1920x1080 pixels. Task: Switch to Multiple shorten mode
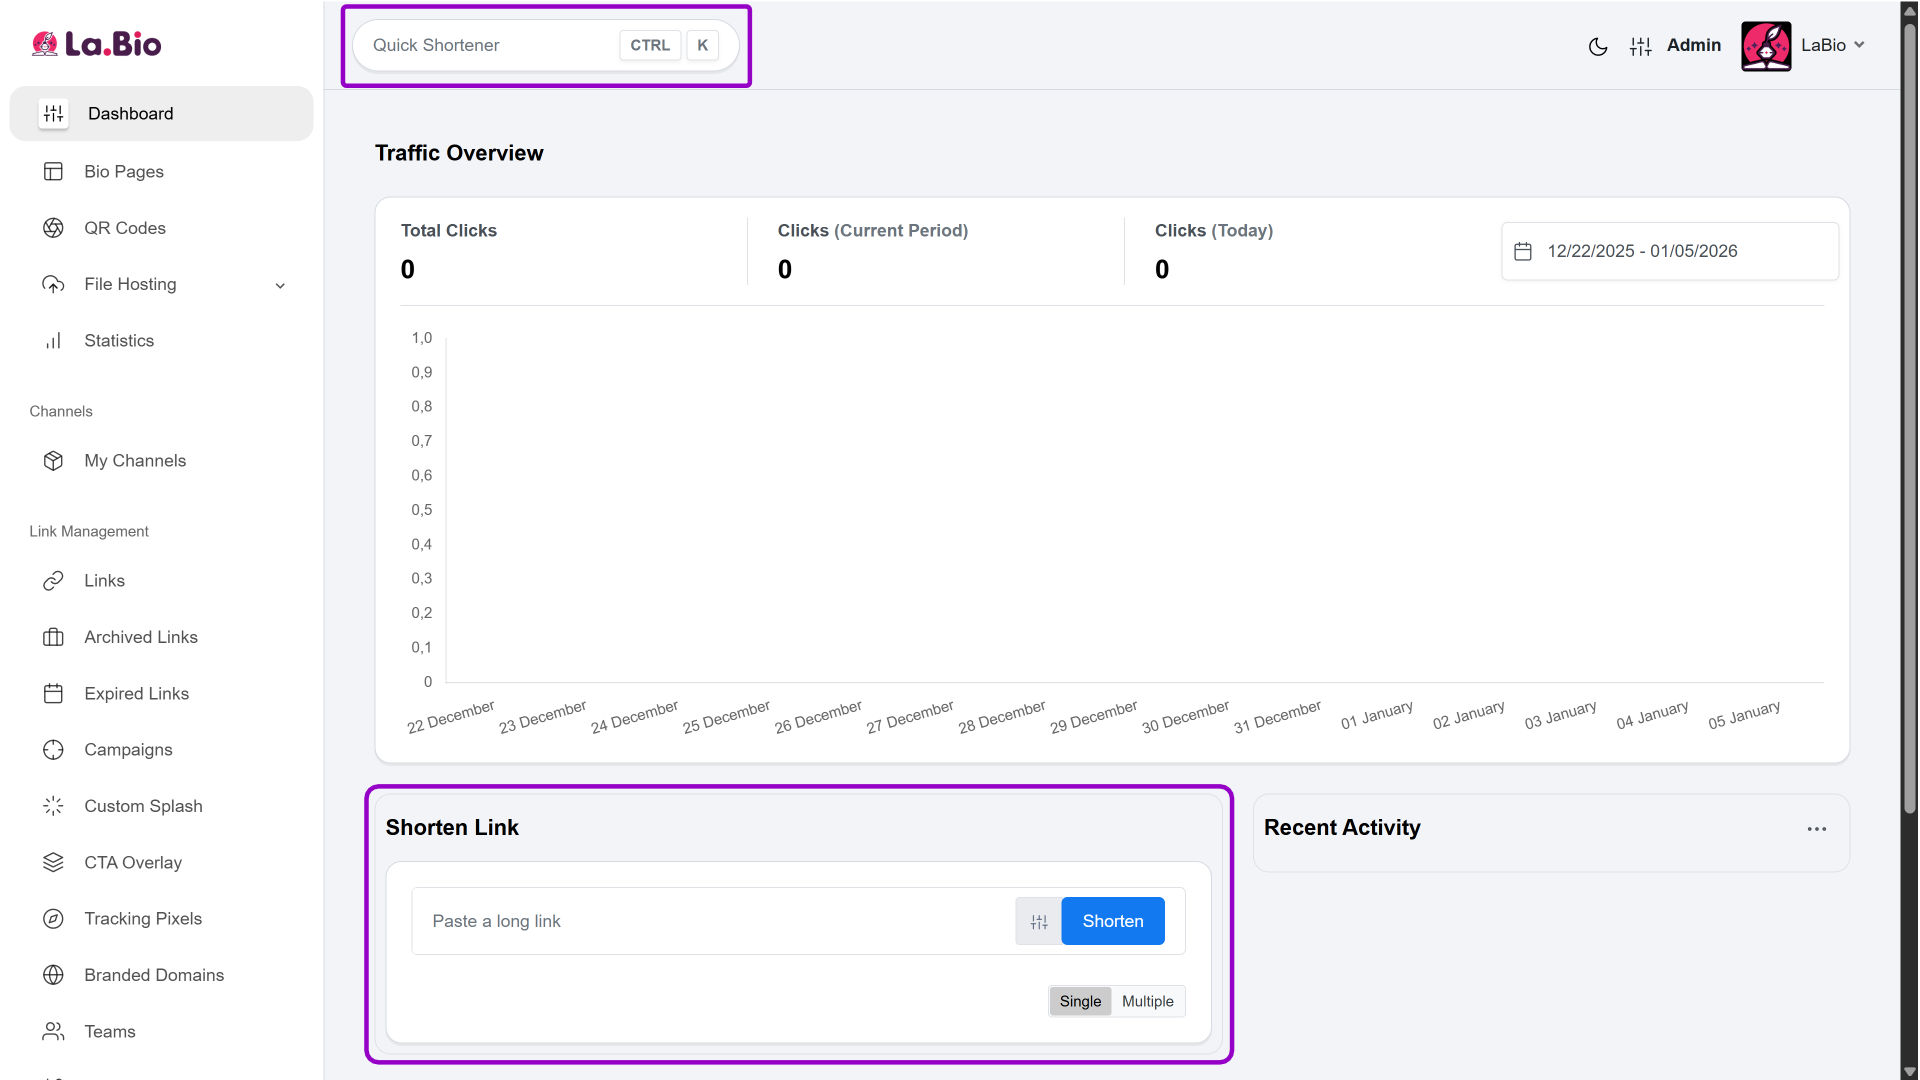1147,1002
